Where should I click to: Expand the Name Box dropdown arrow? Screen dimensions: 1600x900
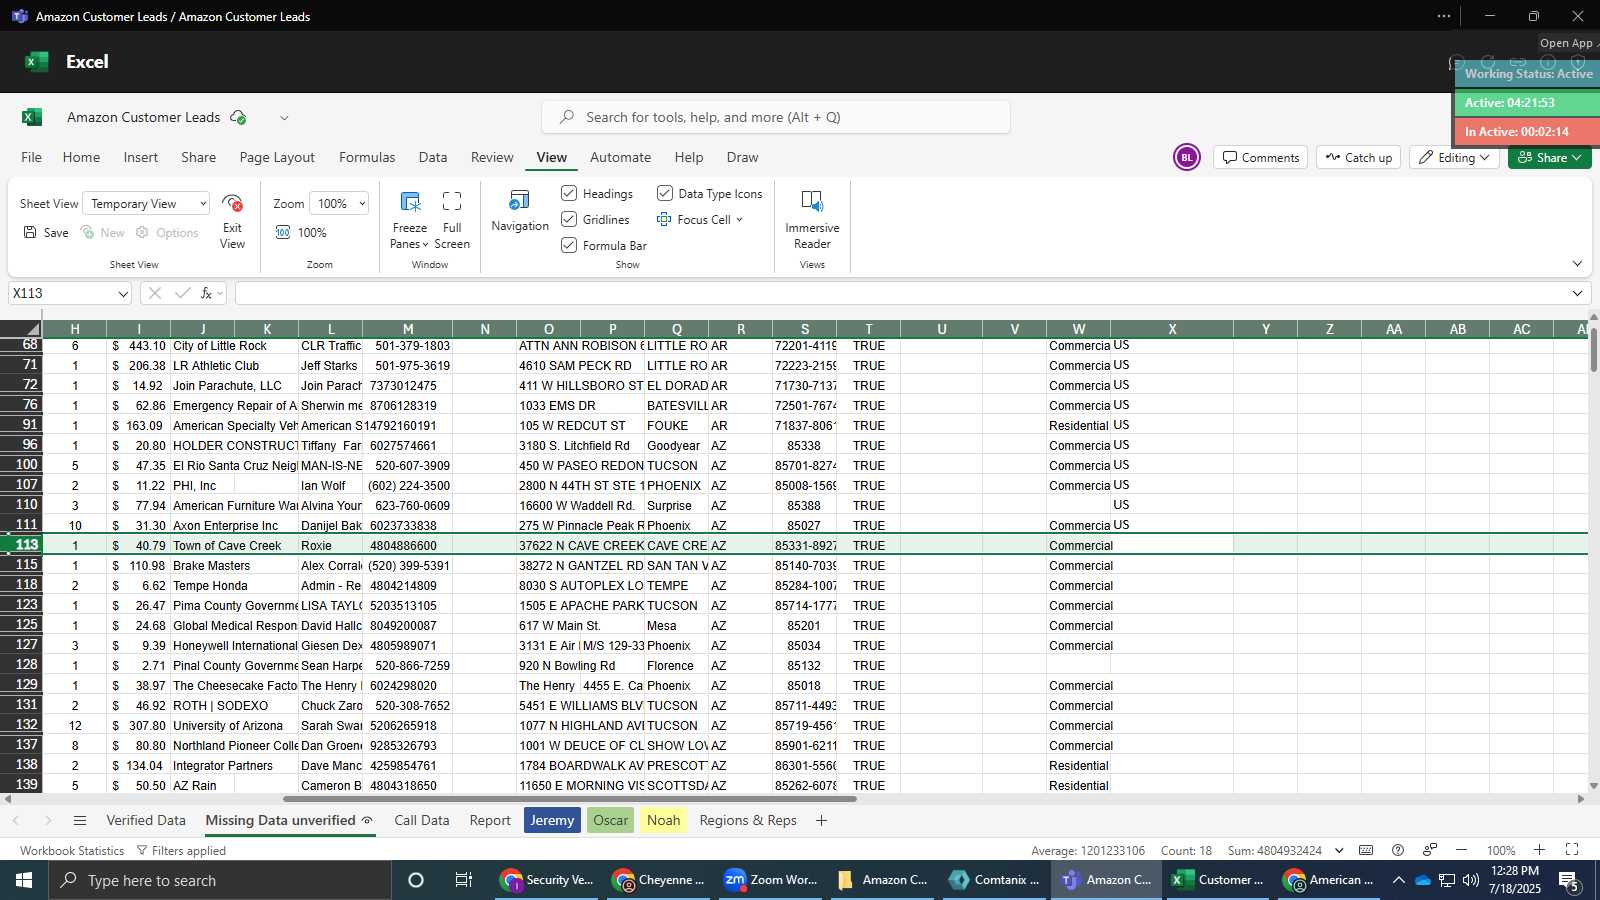click(123, 294)
